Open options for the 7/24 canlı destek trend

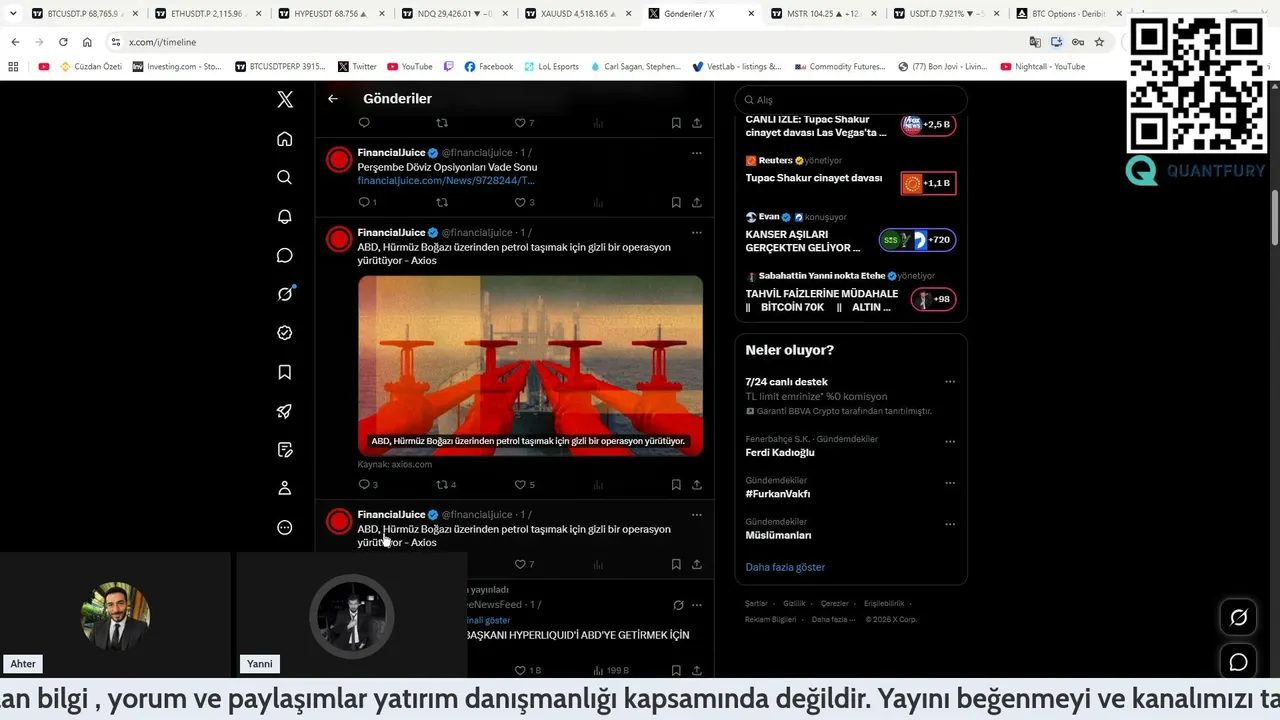pyautogui.click(x=950, y=382)
